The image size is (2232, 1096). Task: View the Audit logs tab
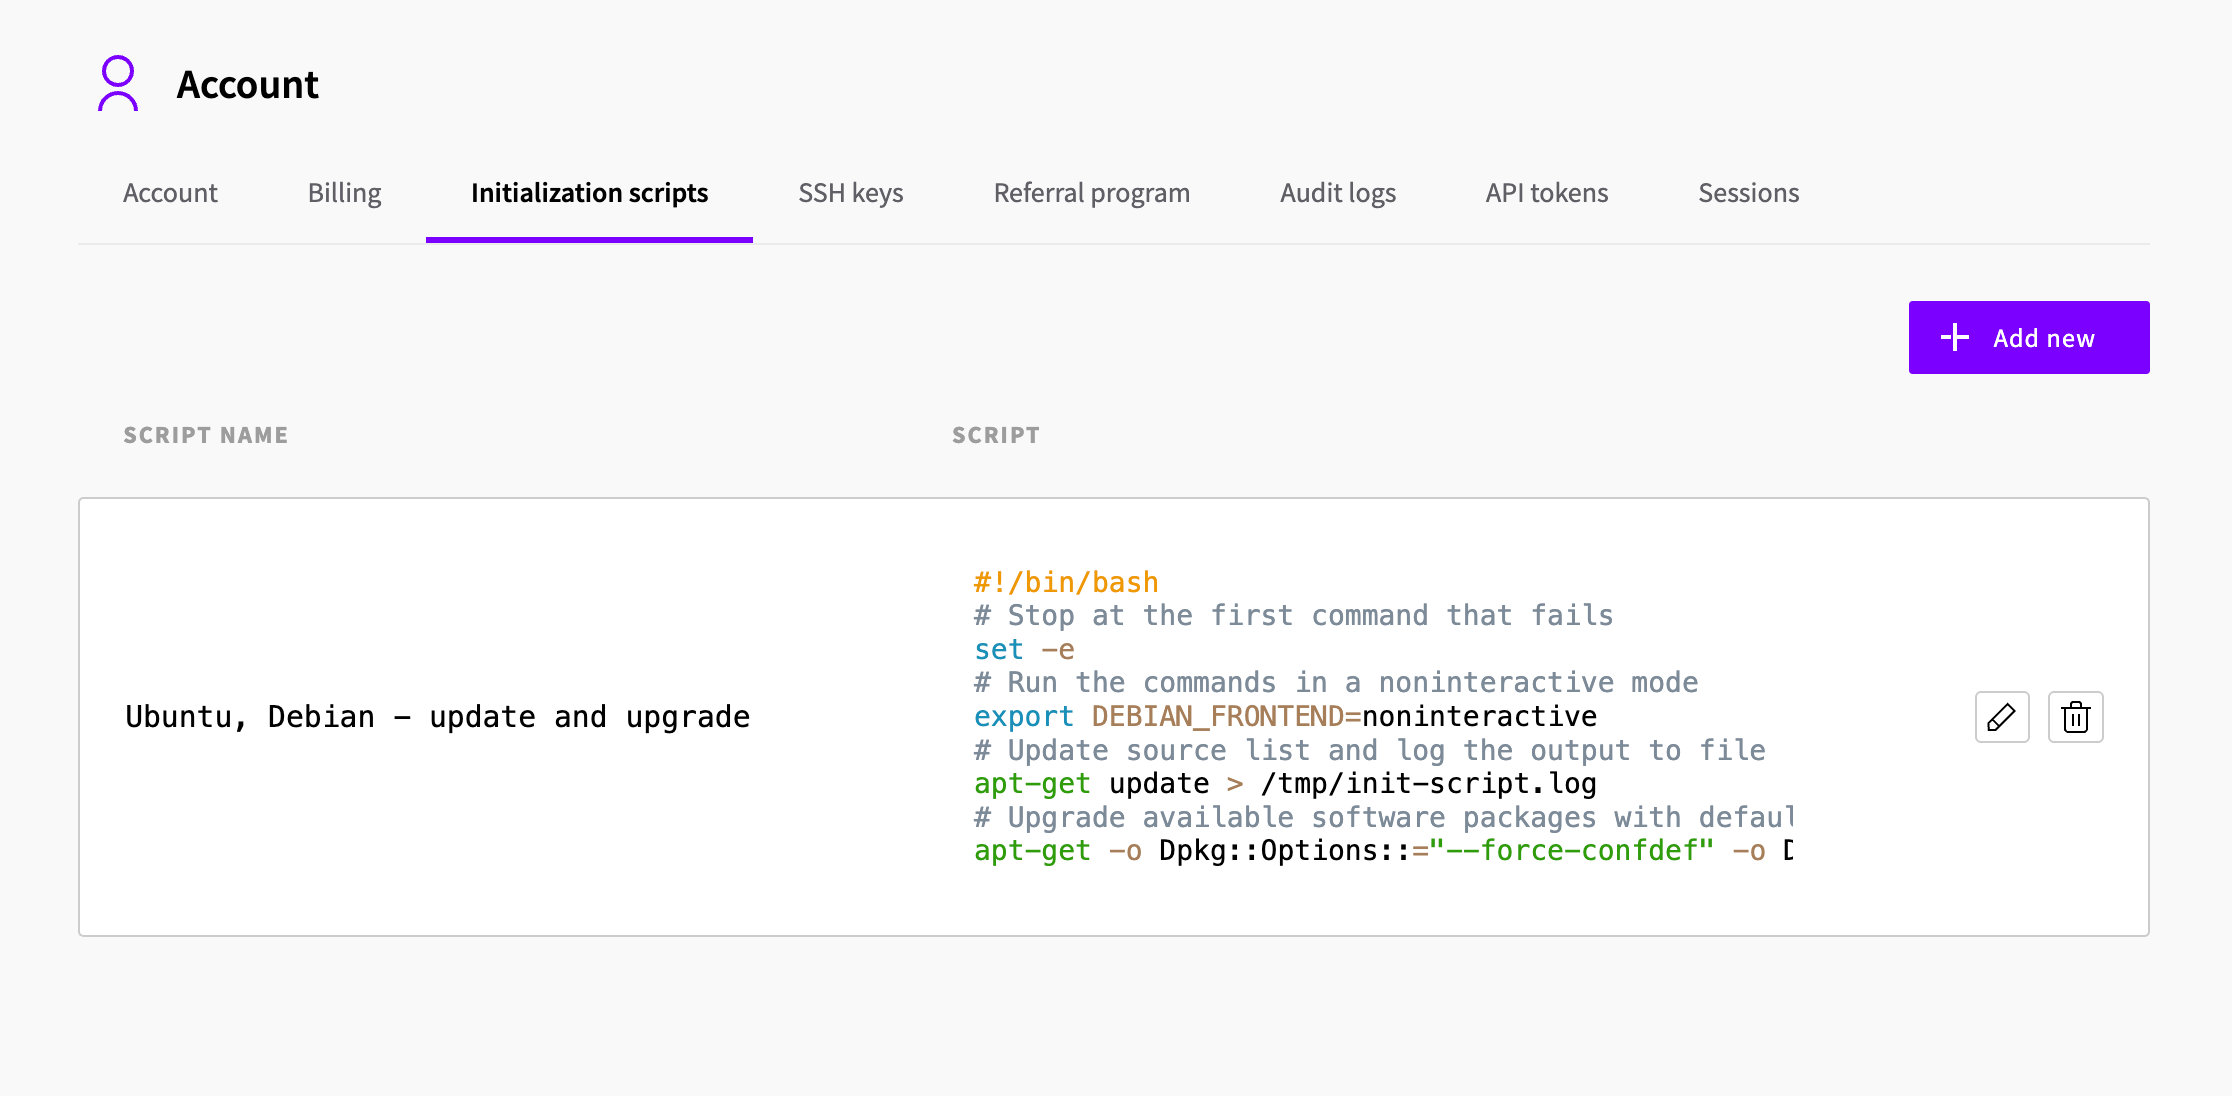pos(1338,193)
